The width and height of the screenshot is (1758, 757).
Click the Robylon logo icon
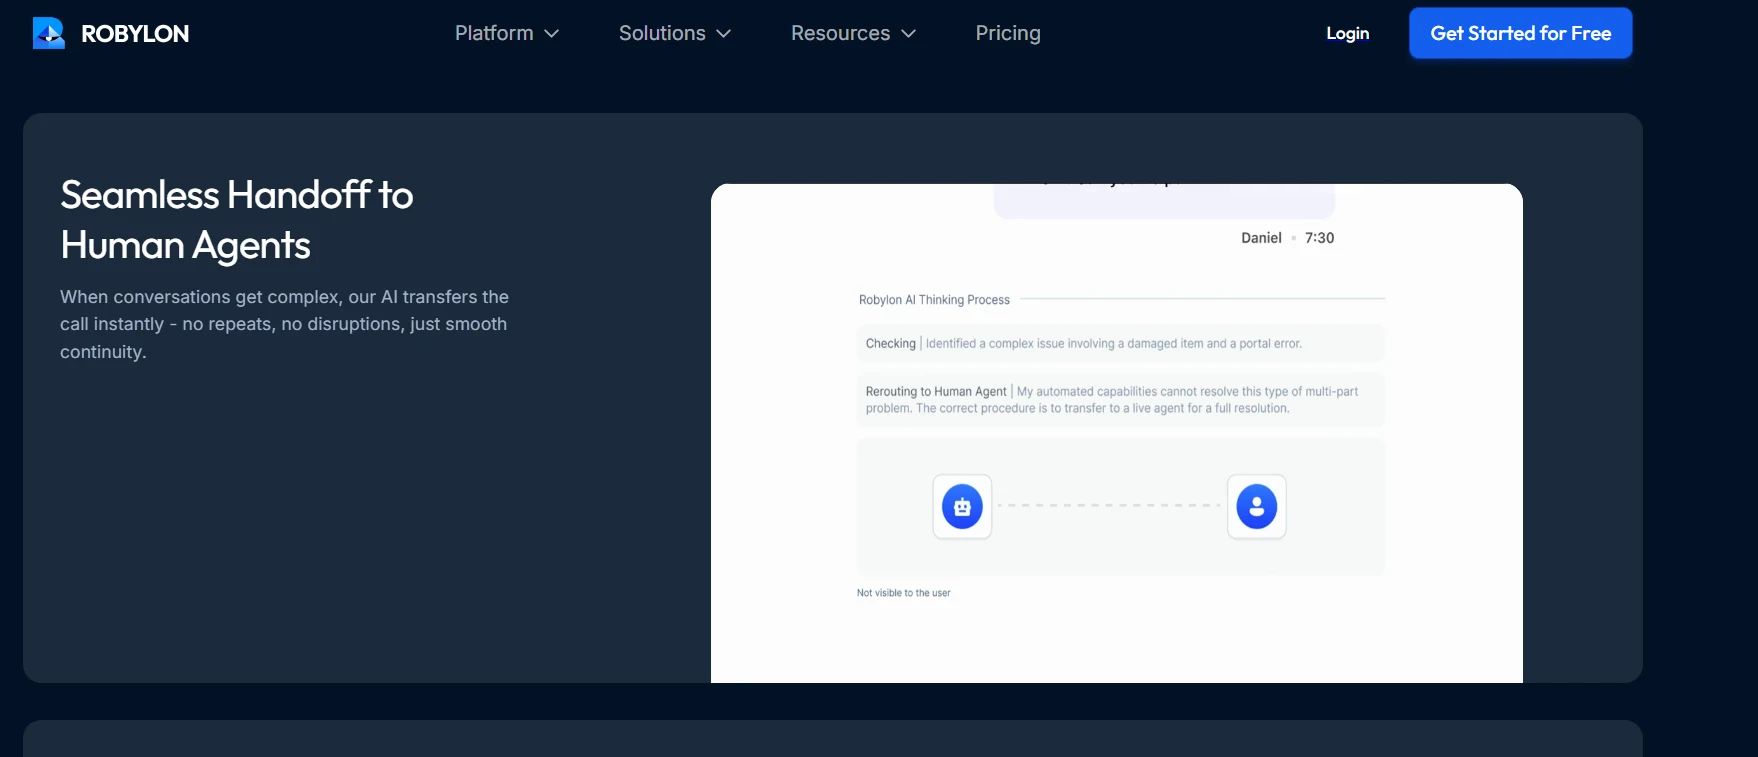[x=48, y=33]
